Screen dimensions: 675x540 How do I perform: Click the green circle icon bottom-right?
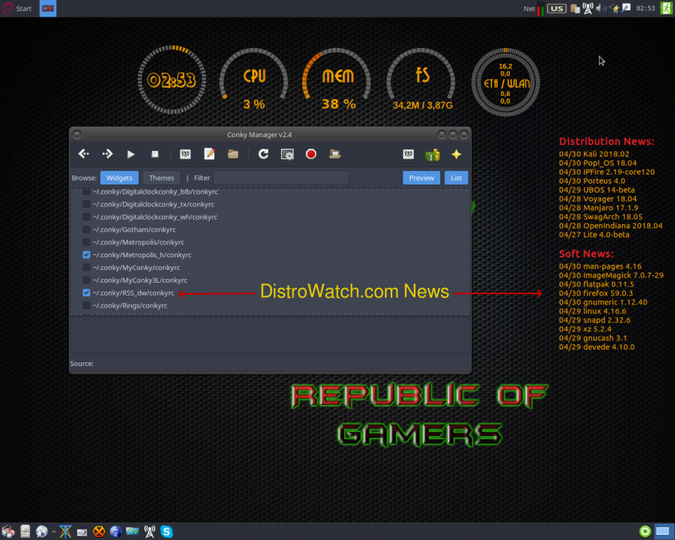tap(645, 531)
